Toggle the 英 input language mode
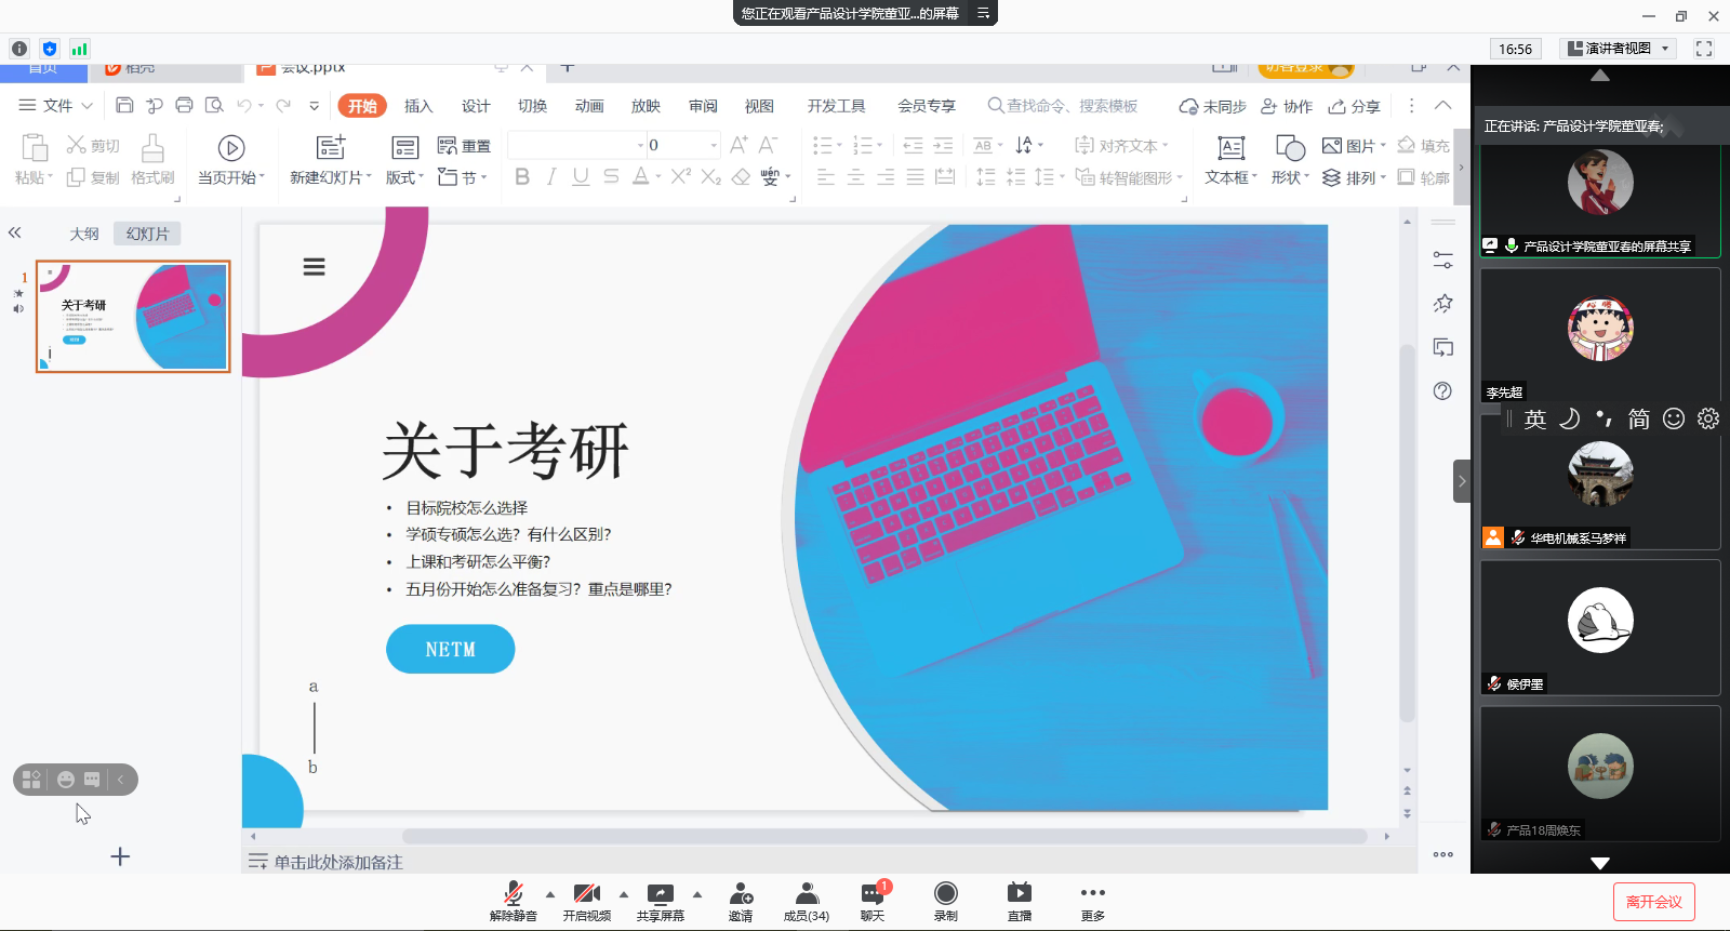1731x932 pixels. coord(1535,419)
